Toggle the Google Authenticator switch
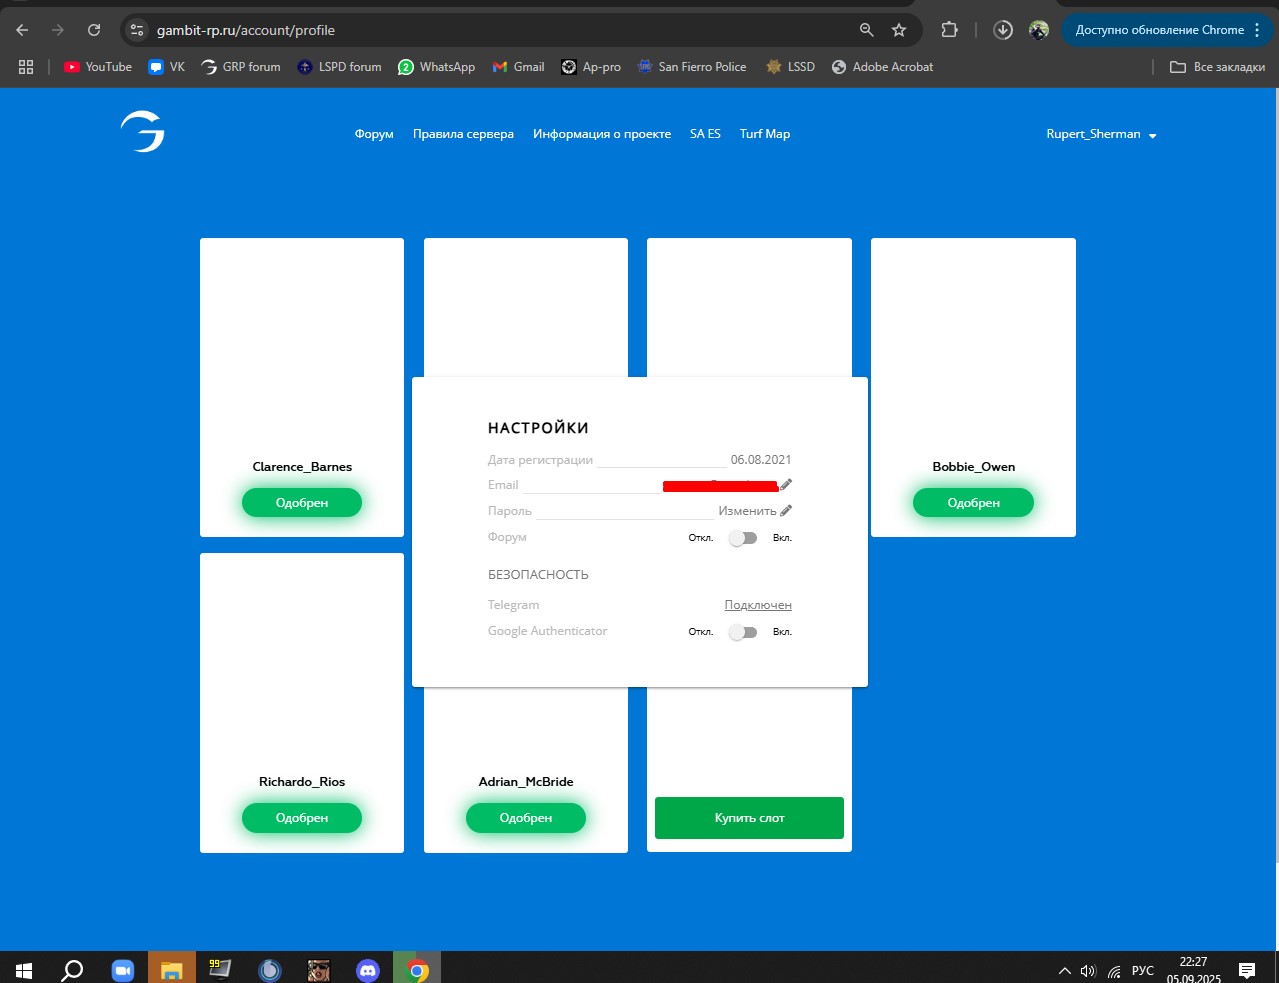Screen dimensions: 1279x983 [743, 632]
